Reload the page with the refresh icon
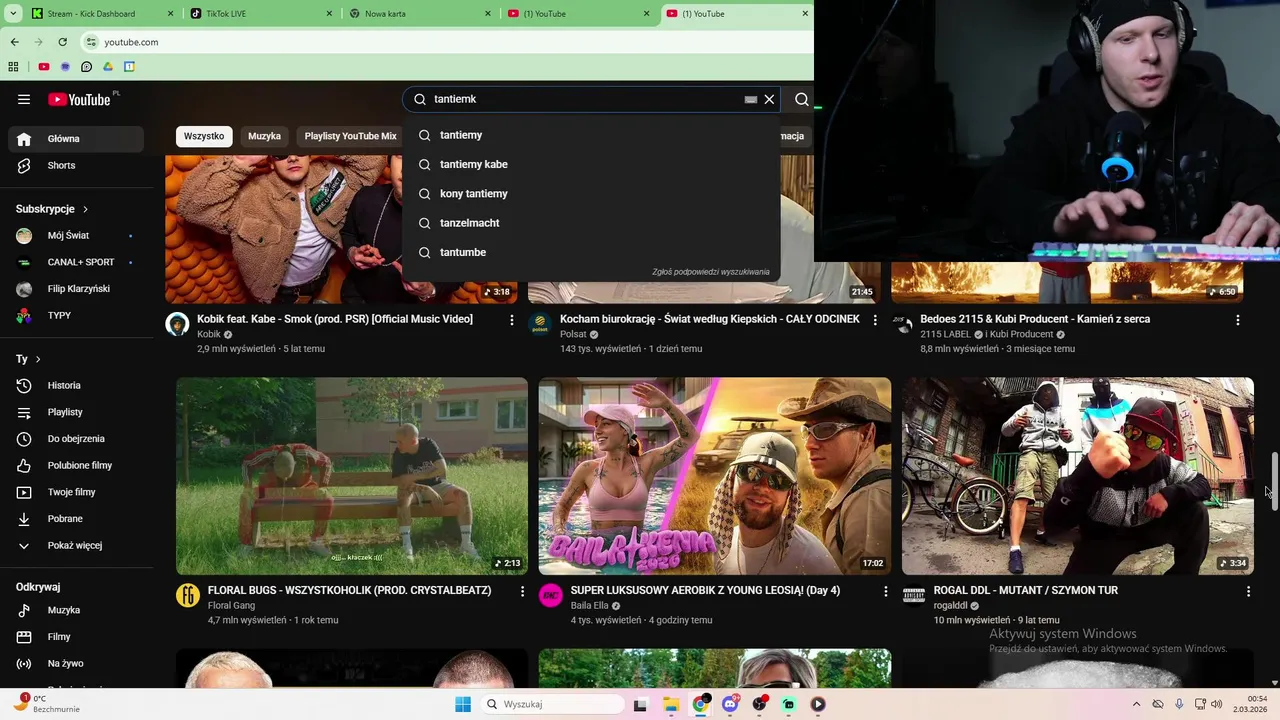Image resolution: width=1280 pixels, height=720 pixels. pyautogui.click(x=62, y=42)
